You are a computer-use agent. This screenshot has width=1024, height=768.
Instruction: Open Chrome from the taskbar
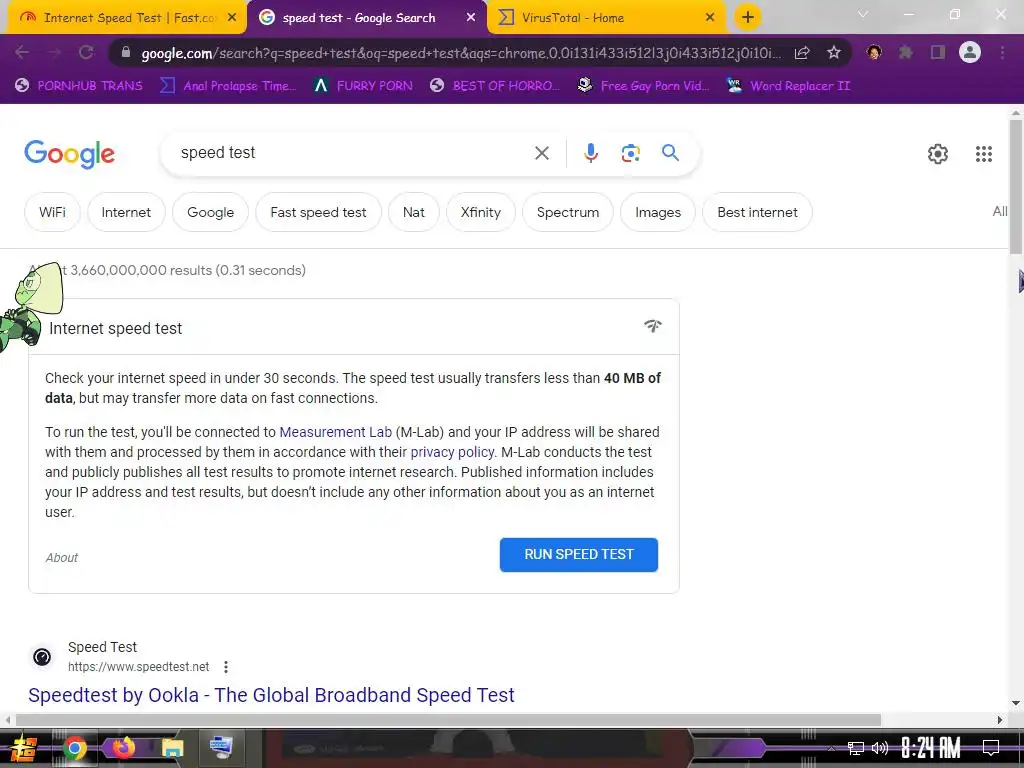(74, 748)
